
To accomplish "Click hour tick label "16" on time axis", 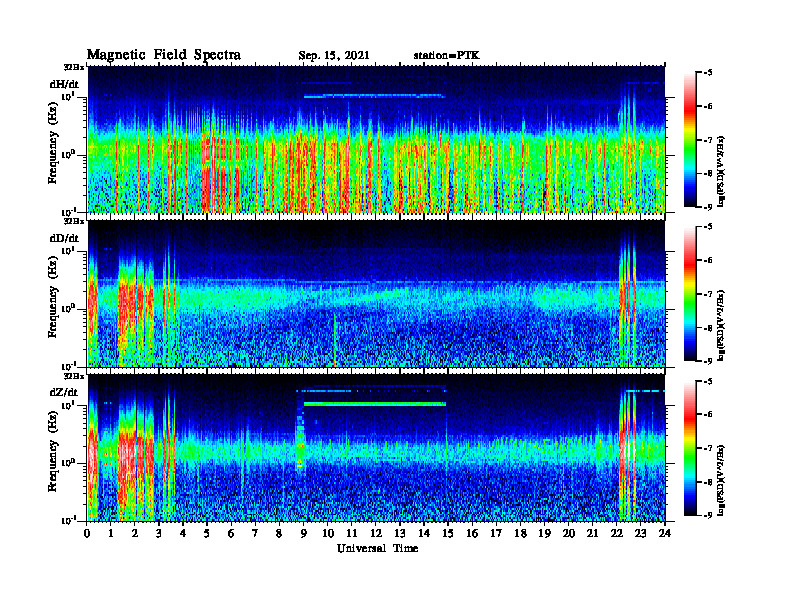I will point(472,534).
